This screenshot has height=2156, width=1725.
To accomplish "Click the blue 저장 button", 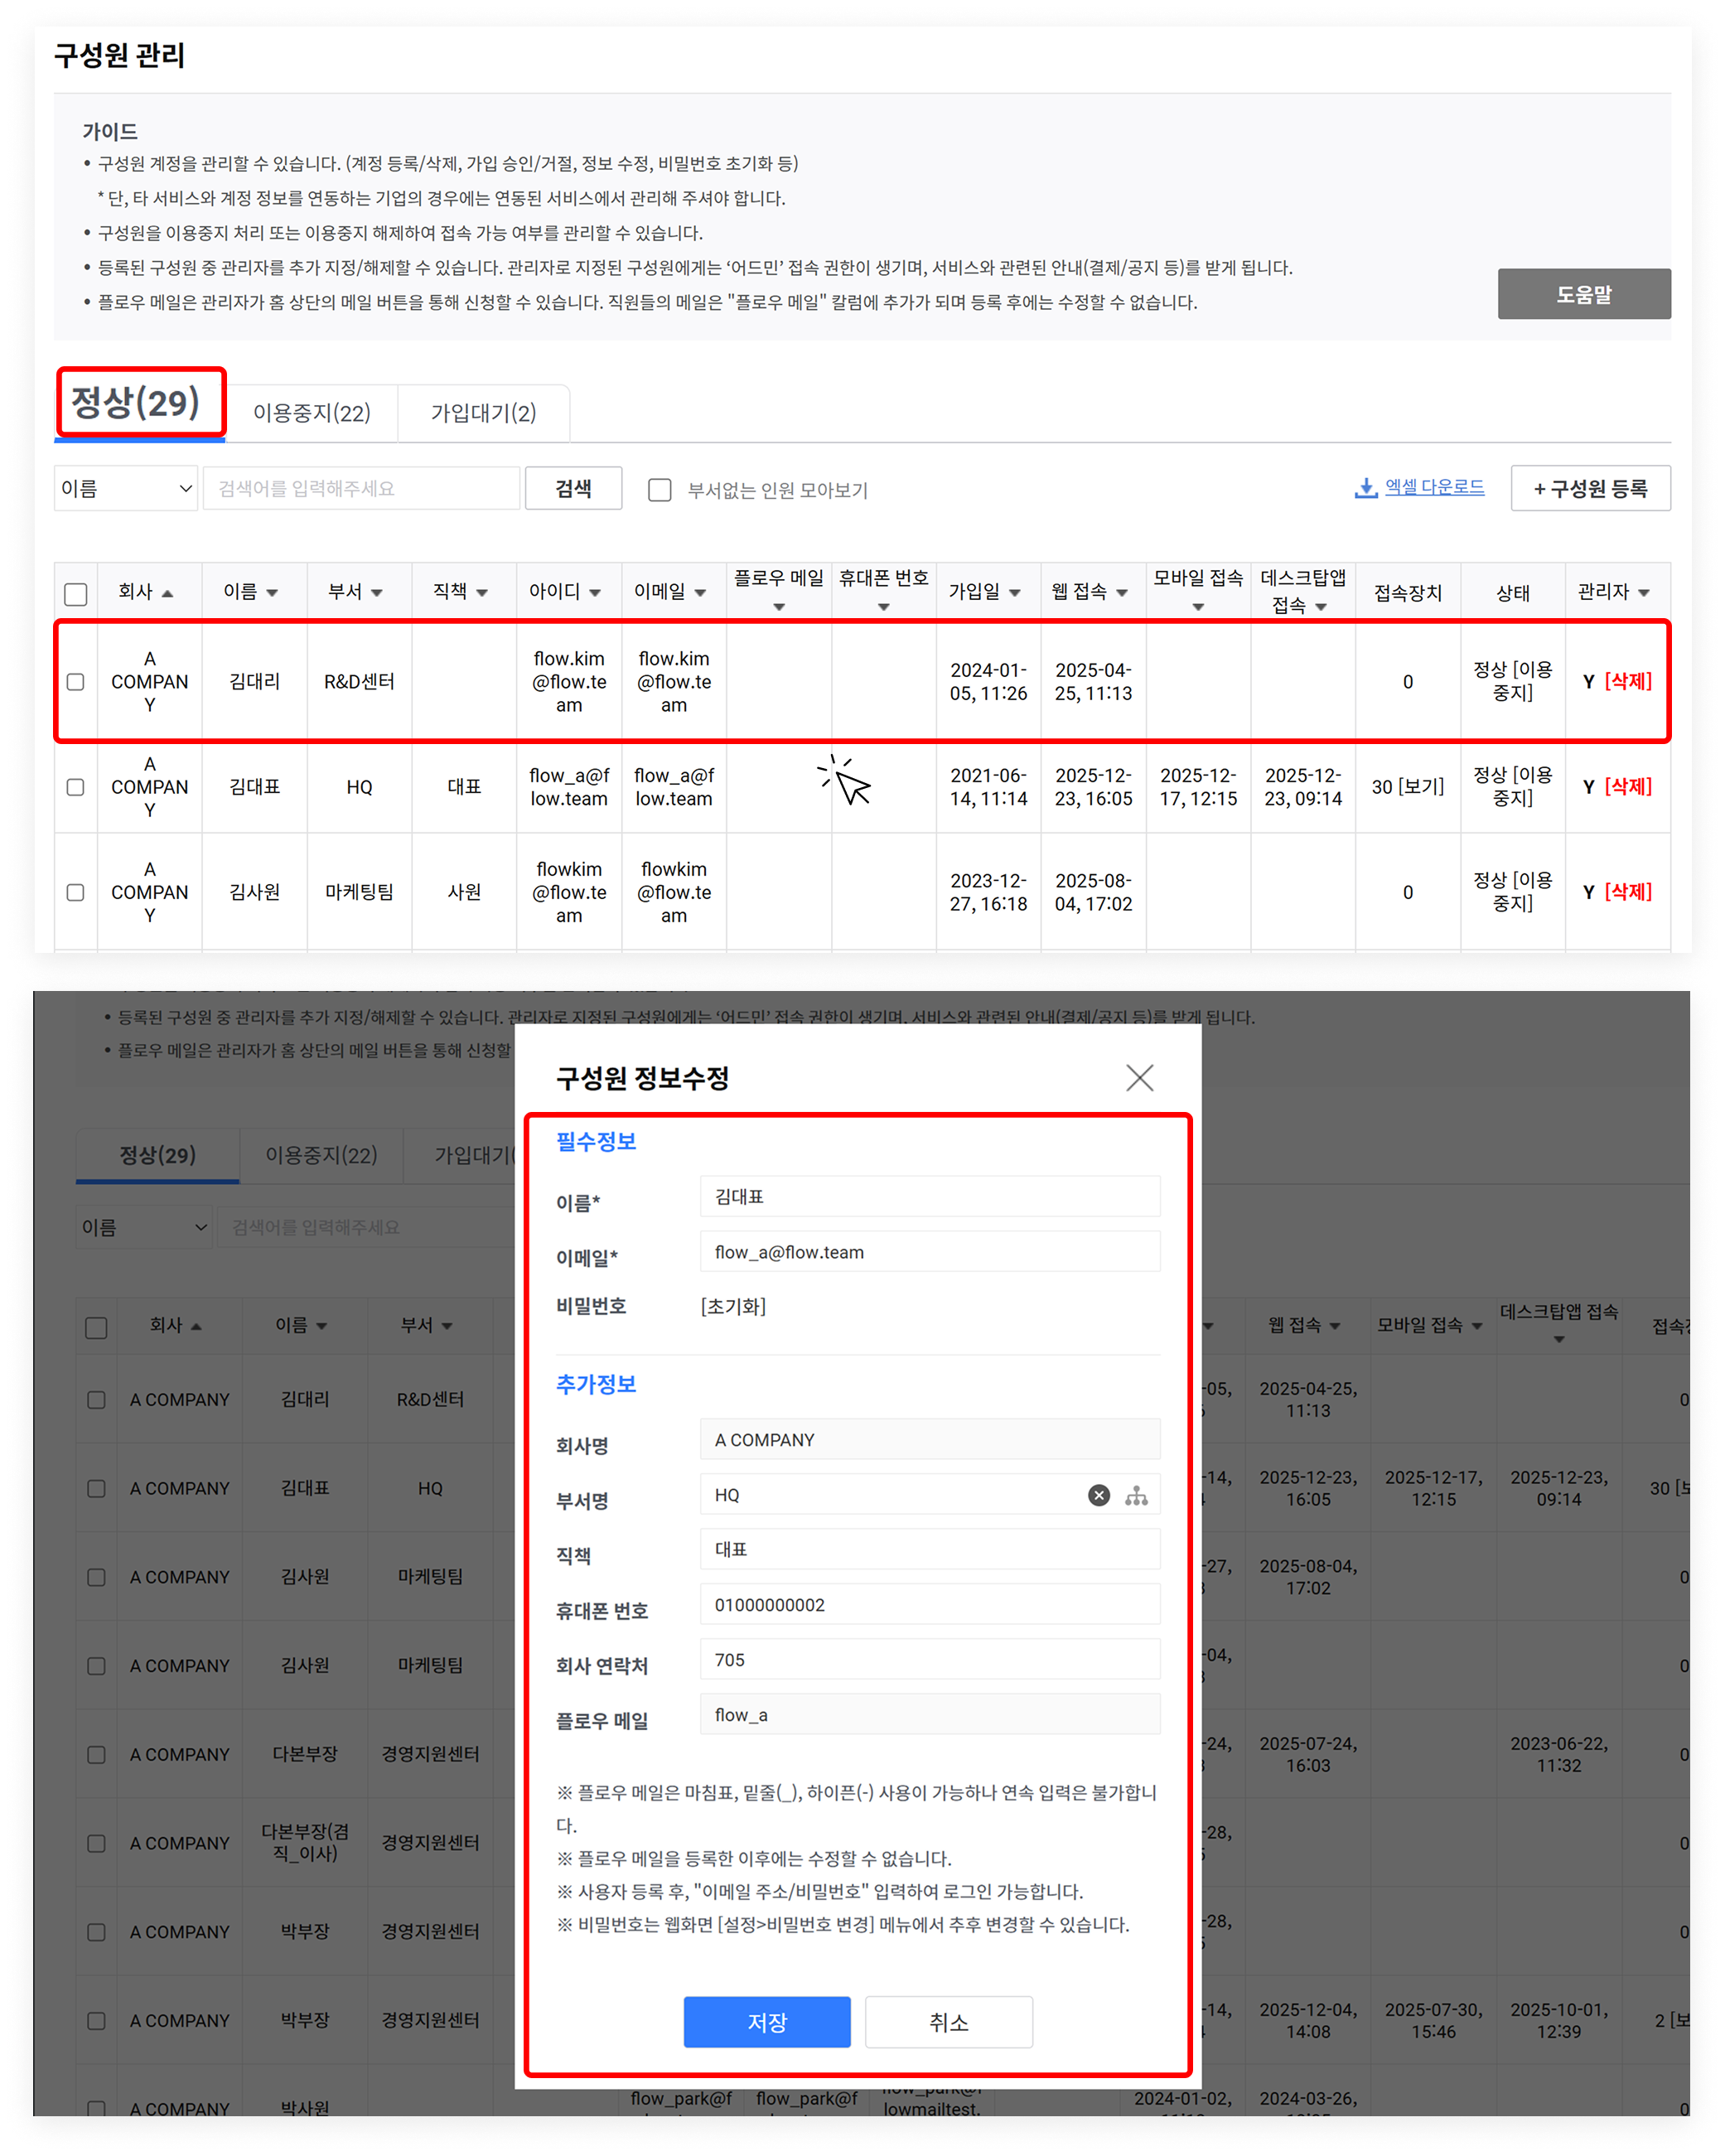I will (767, 2022).
